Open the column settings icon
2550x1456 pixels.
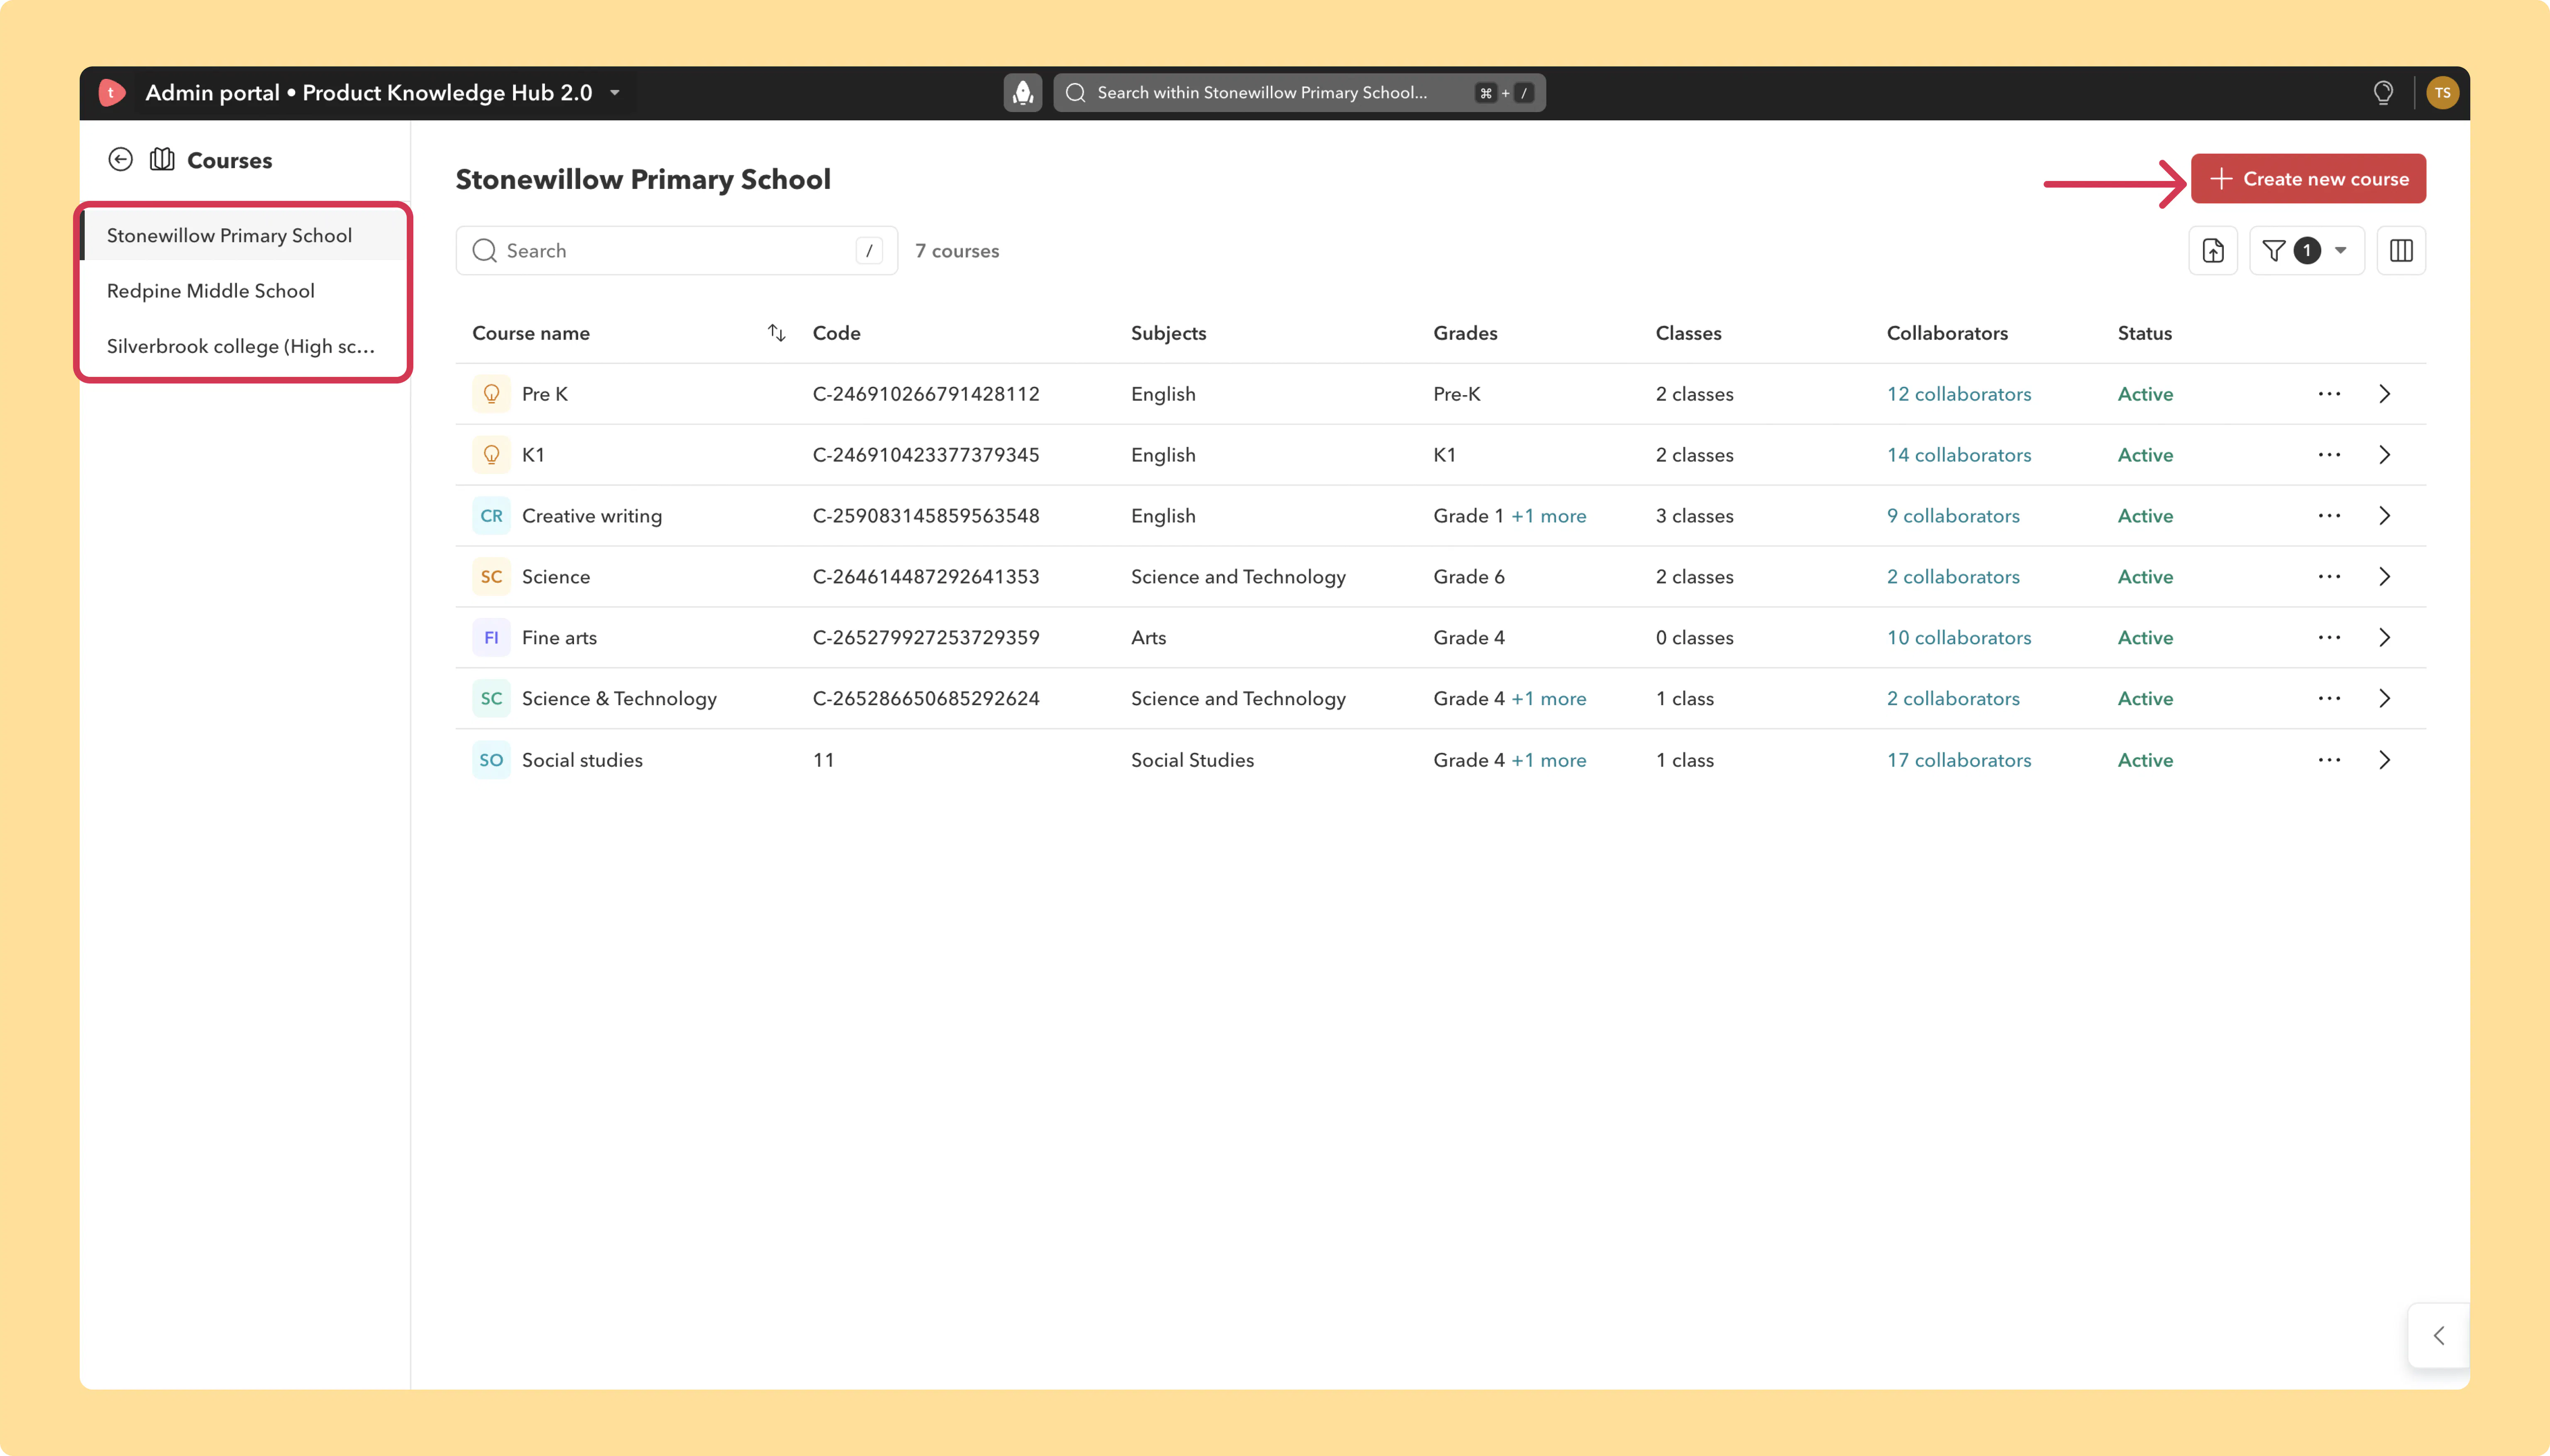[2401, 251]
